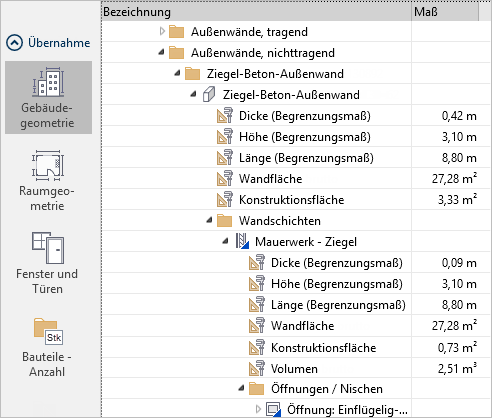Click the Ziegel-Beton-Außenwand wall element icon
The image size is (492, 418).
pos(209,94)
